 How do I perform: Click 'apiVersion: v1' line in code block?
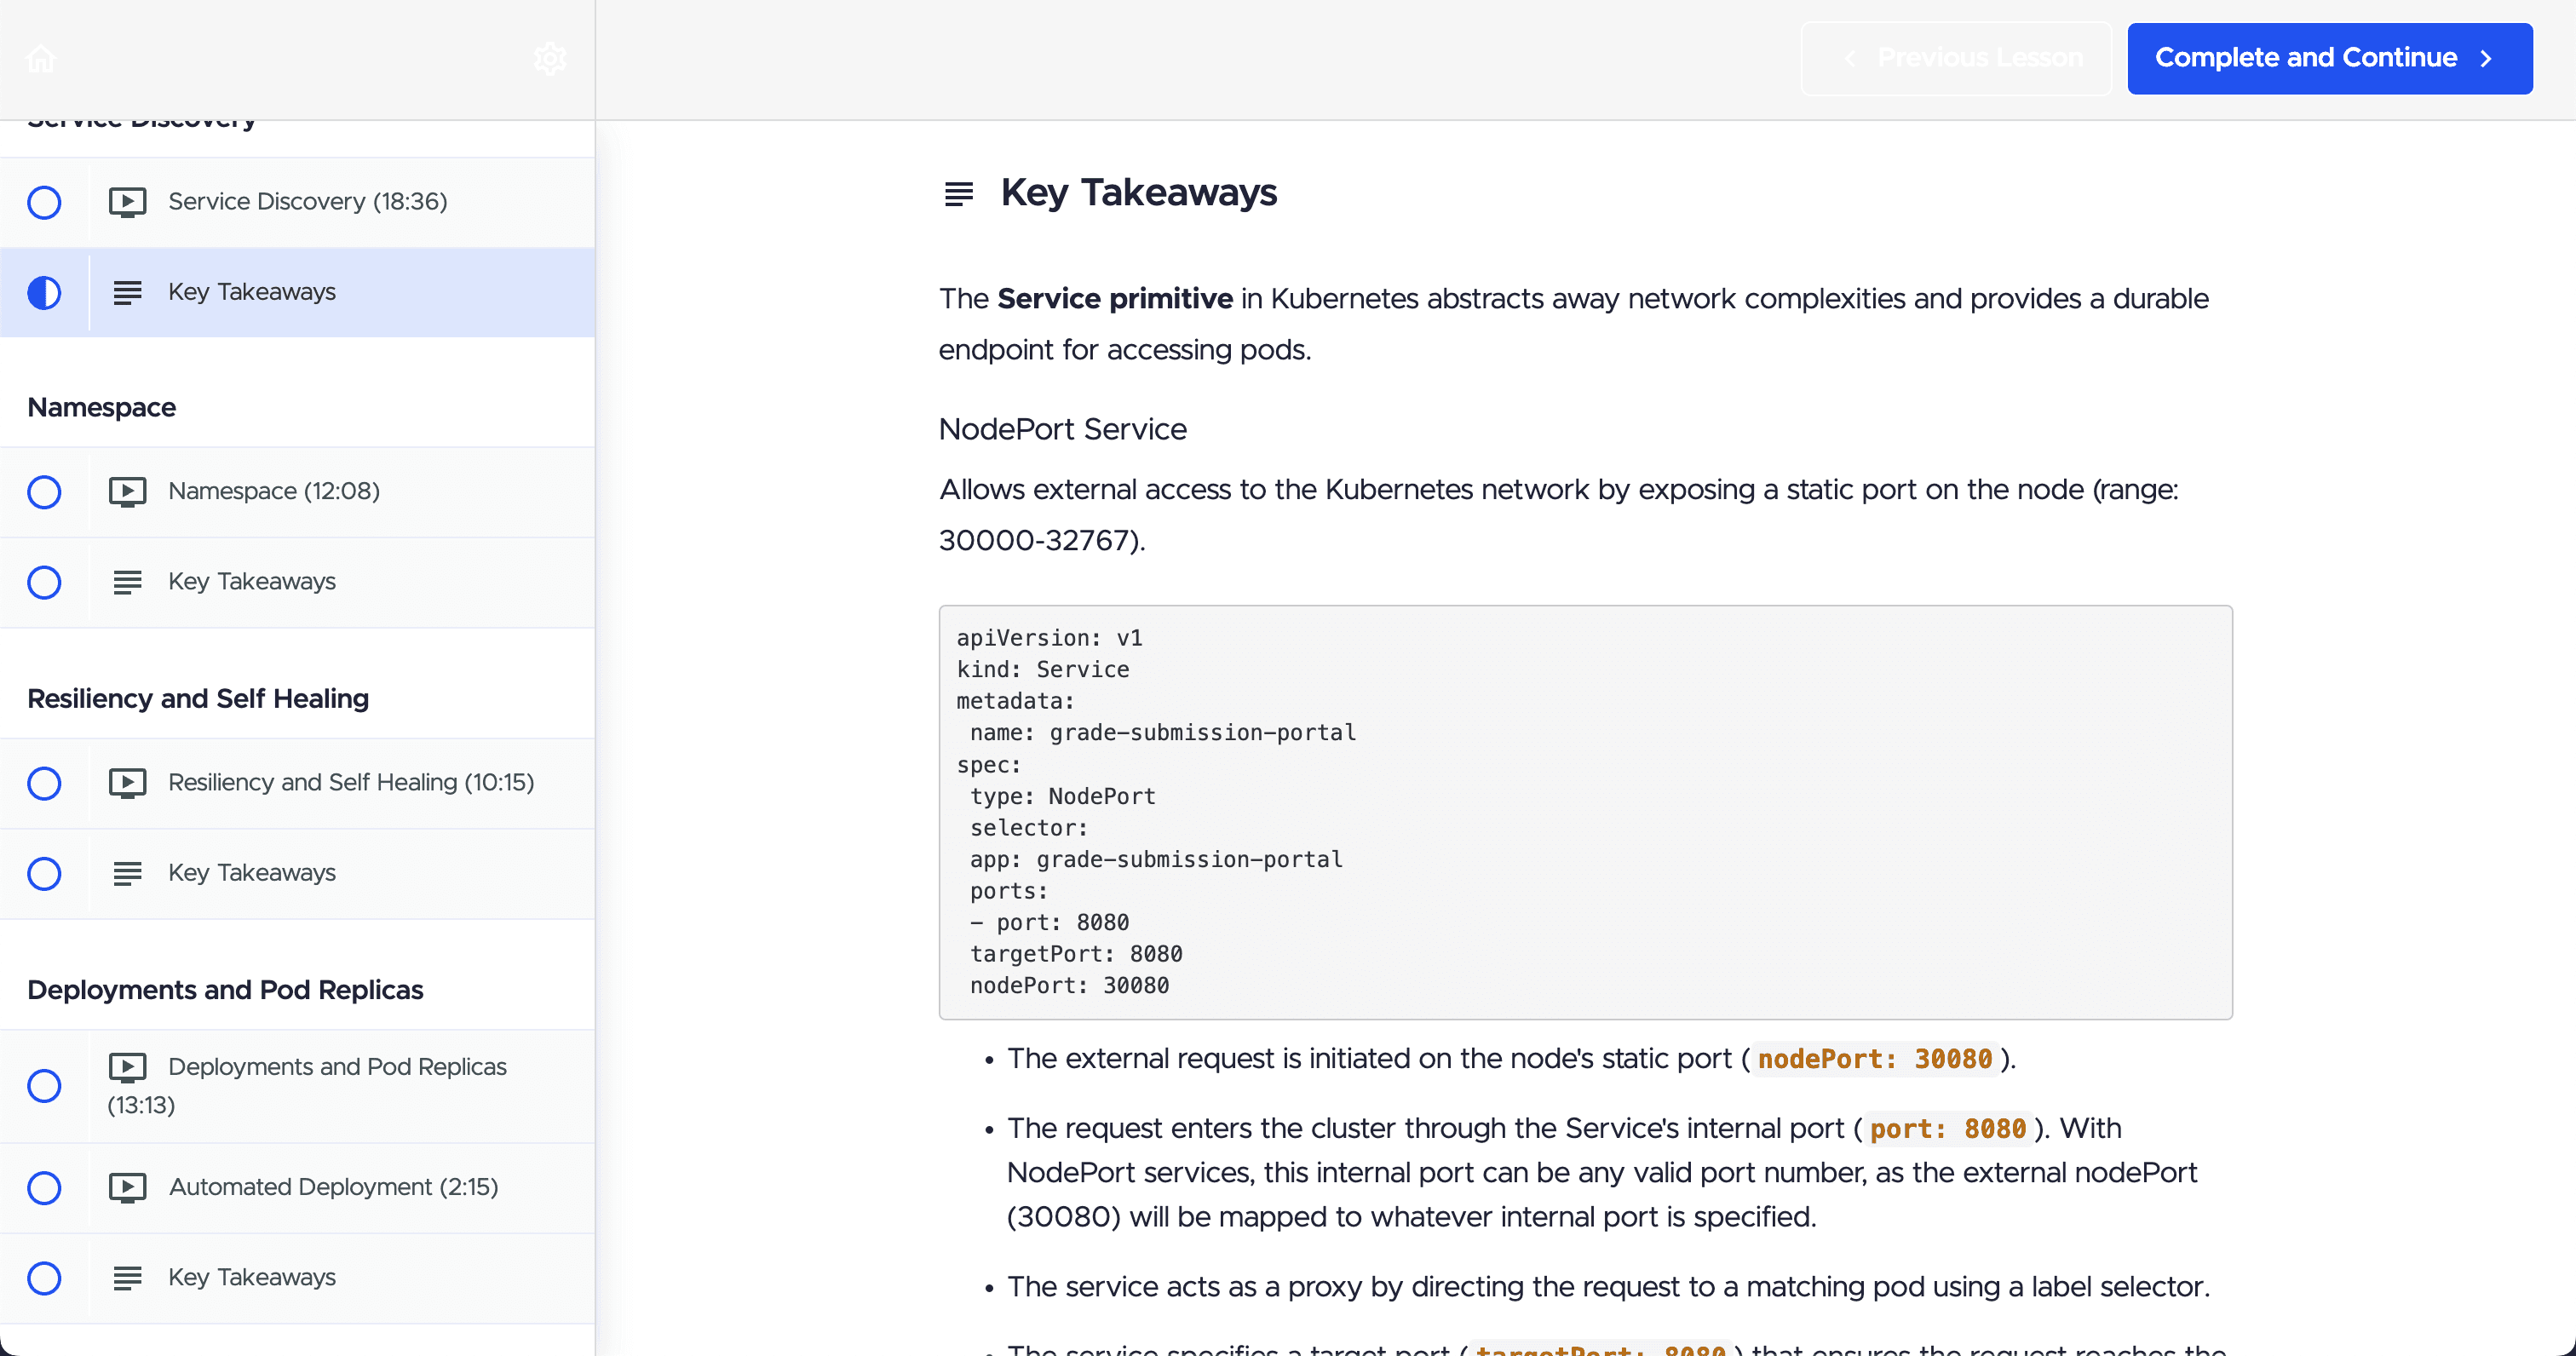[x=1049, y=638]
